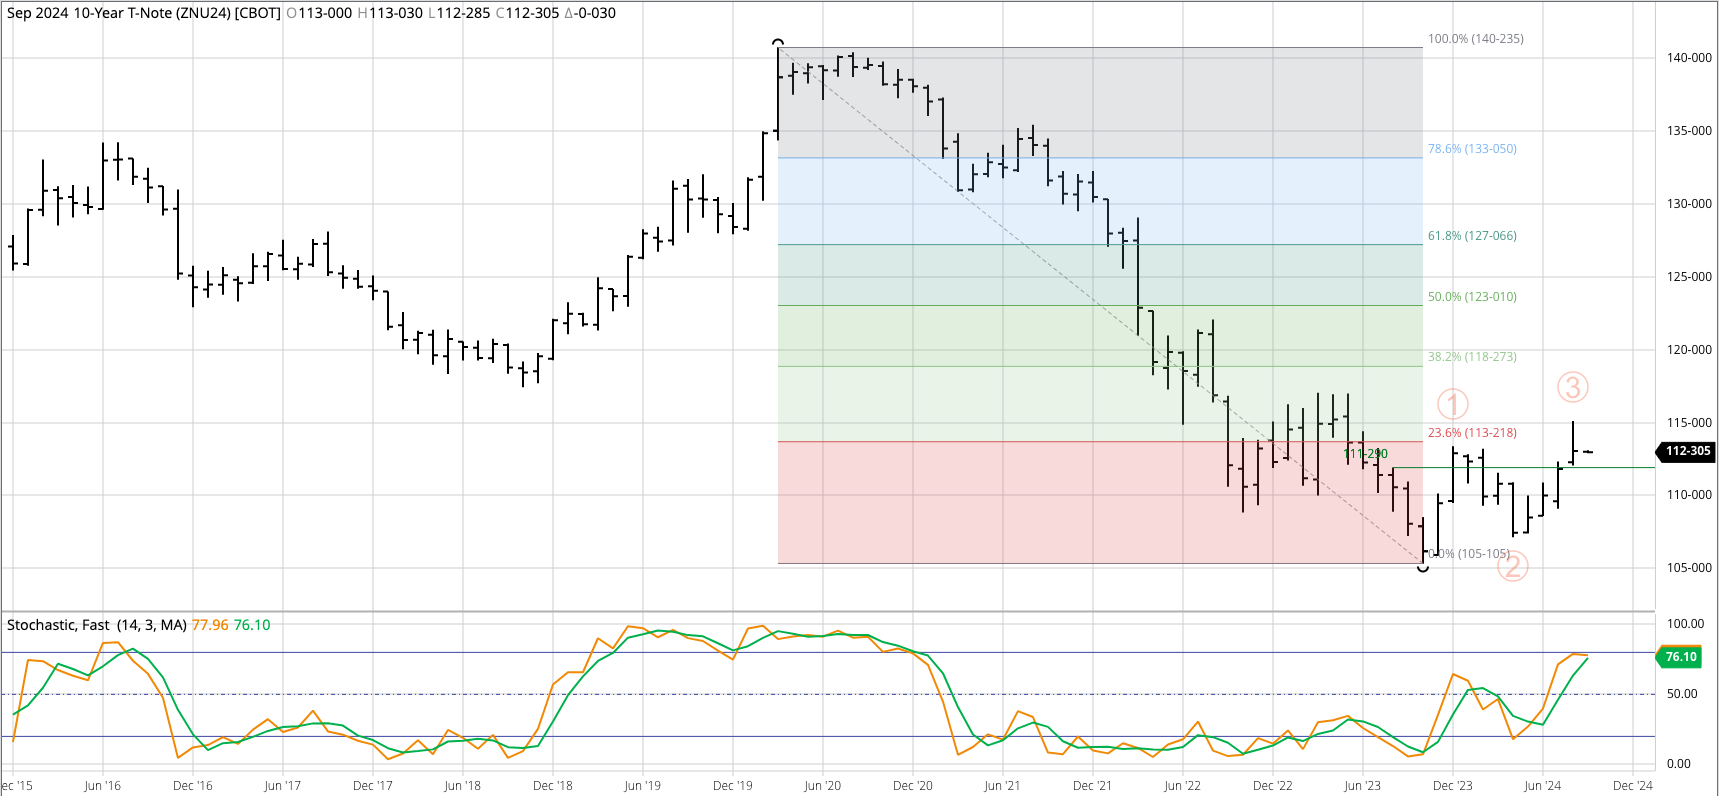
Task: Click the circled number 1 annotation
Action: [1452, 404]
